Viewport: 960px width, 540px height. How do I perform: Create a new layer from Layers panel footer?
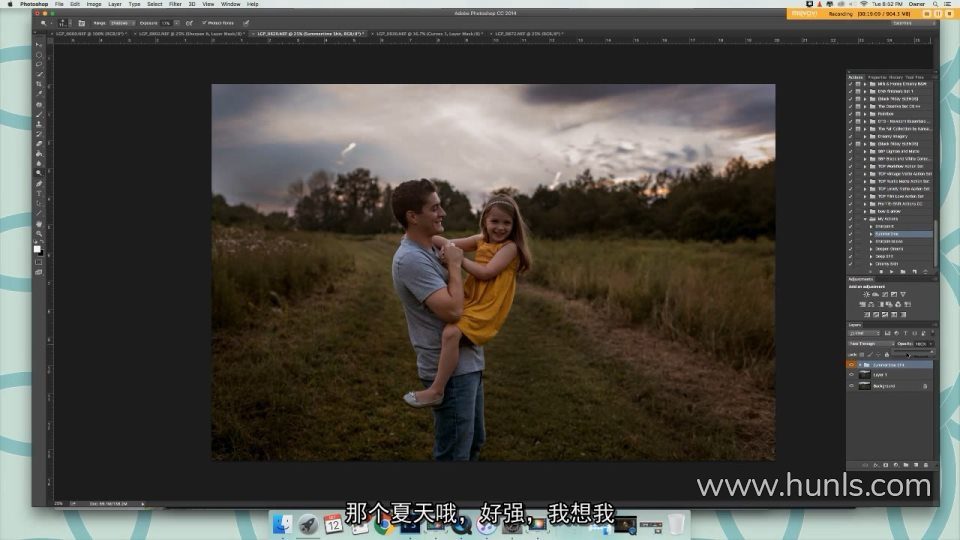(916, 465)
